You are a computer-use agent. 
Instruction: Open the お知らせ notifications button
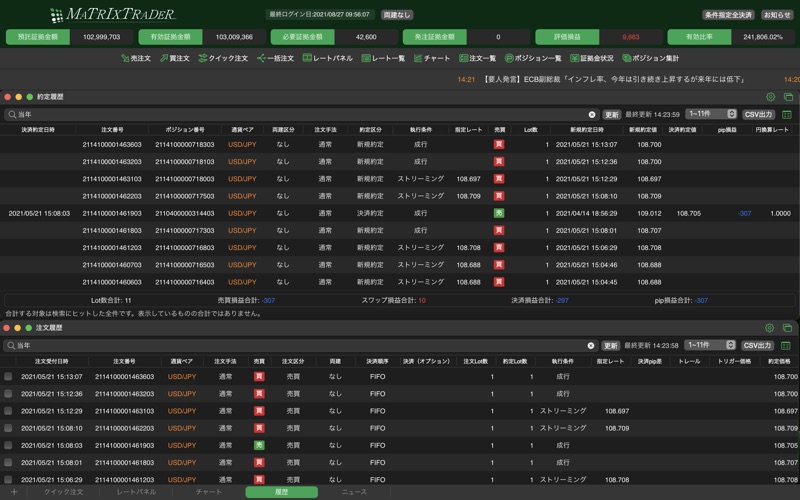777,15
